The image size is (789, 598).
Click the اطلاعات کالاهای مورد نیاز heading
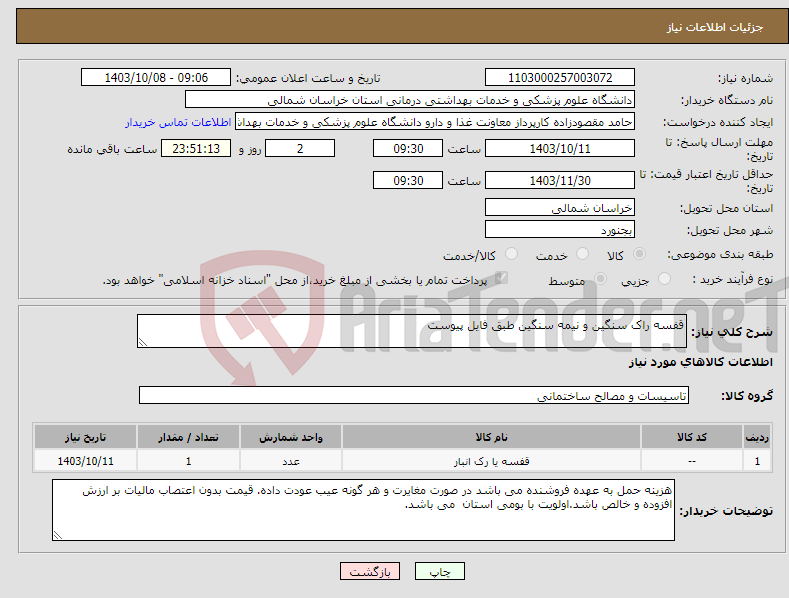click(x=700, y=362)
